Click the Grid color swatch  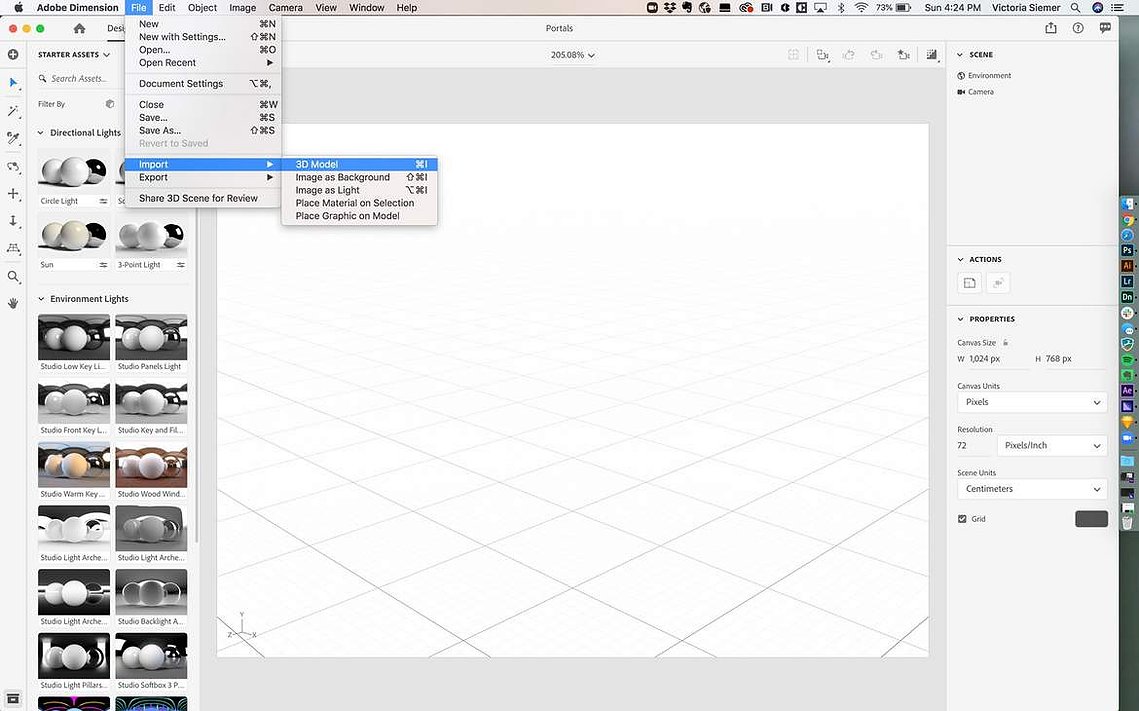click(x=1091, y=519)
